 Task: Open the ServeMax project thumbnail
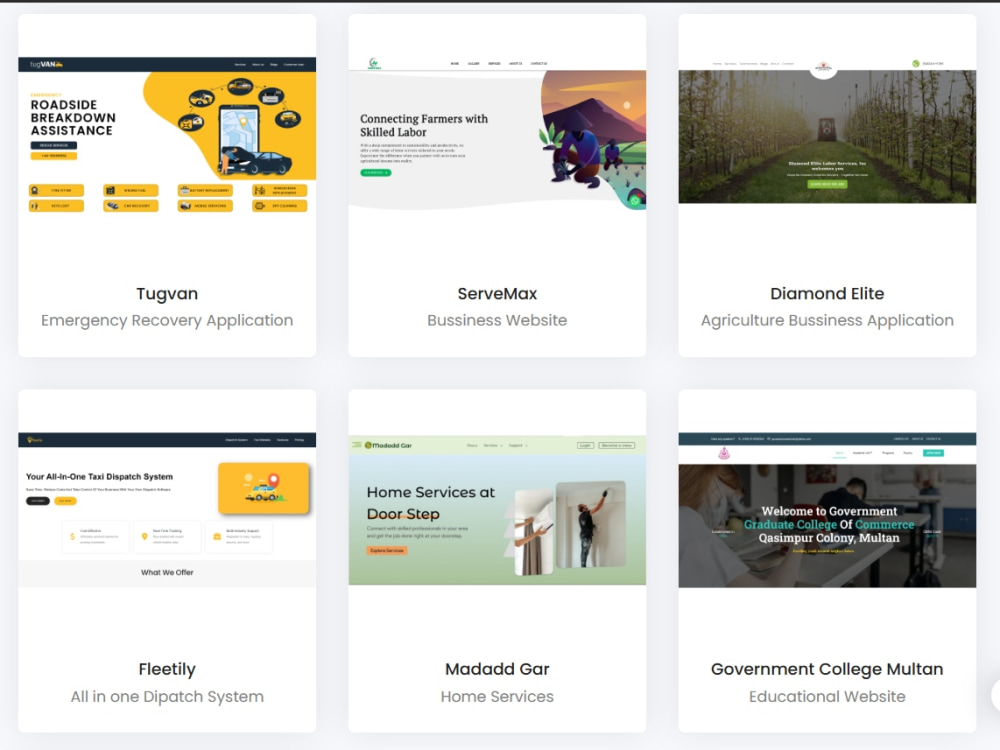[x=497, y=133]
